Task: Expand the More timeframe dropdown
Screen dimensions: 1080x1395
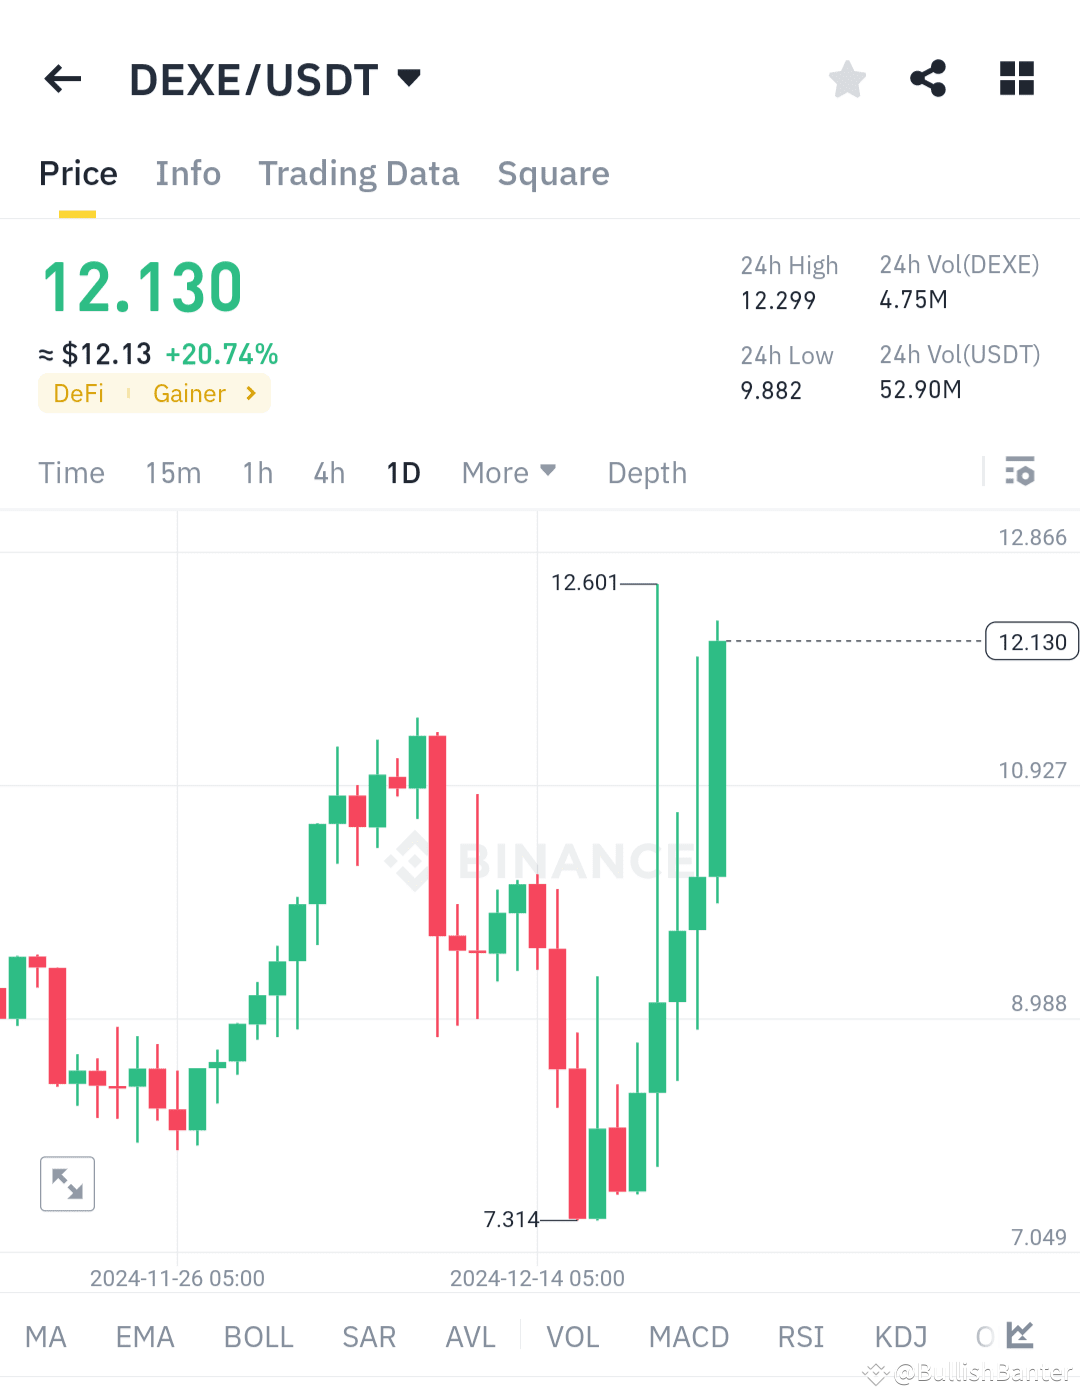Action: tap(509, 472)
